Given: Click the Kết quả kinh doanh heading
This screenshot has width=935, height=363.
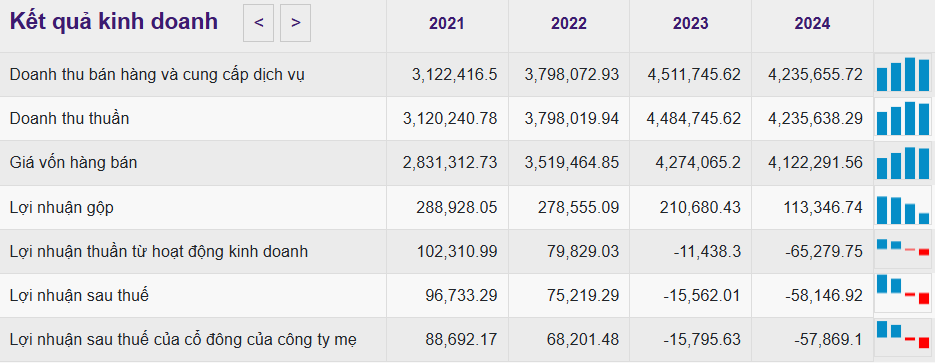Looking at the screenshot, I should tap(114, 22).
